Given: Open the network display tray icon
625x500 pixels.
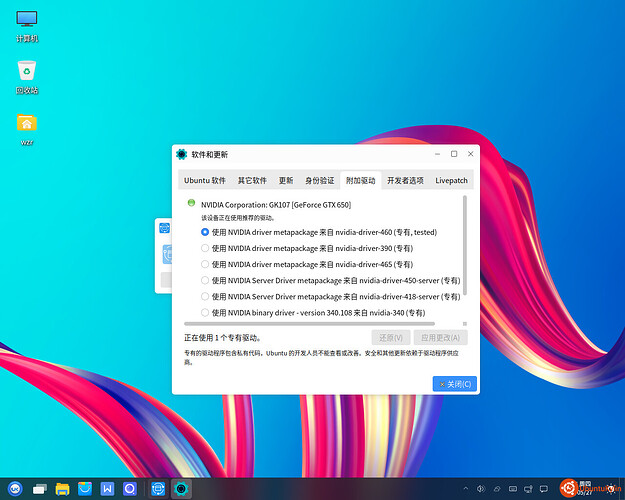Looking at the screenshot, I should tap(529, 488).
